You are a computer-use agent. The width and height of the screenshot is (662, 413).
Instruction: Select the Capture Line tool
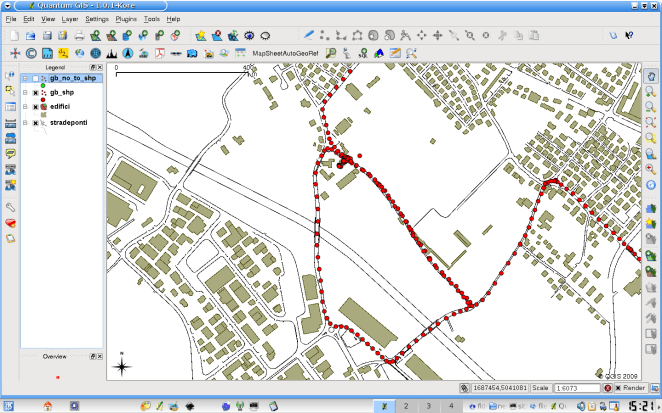click(x=341, y=35)
